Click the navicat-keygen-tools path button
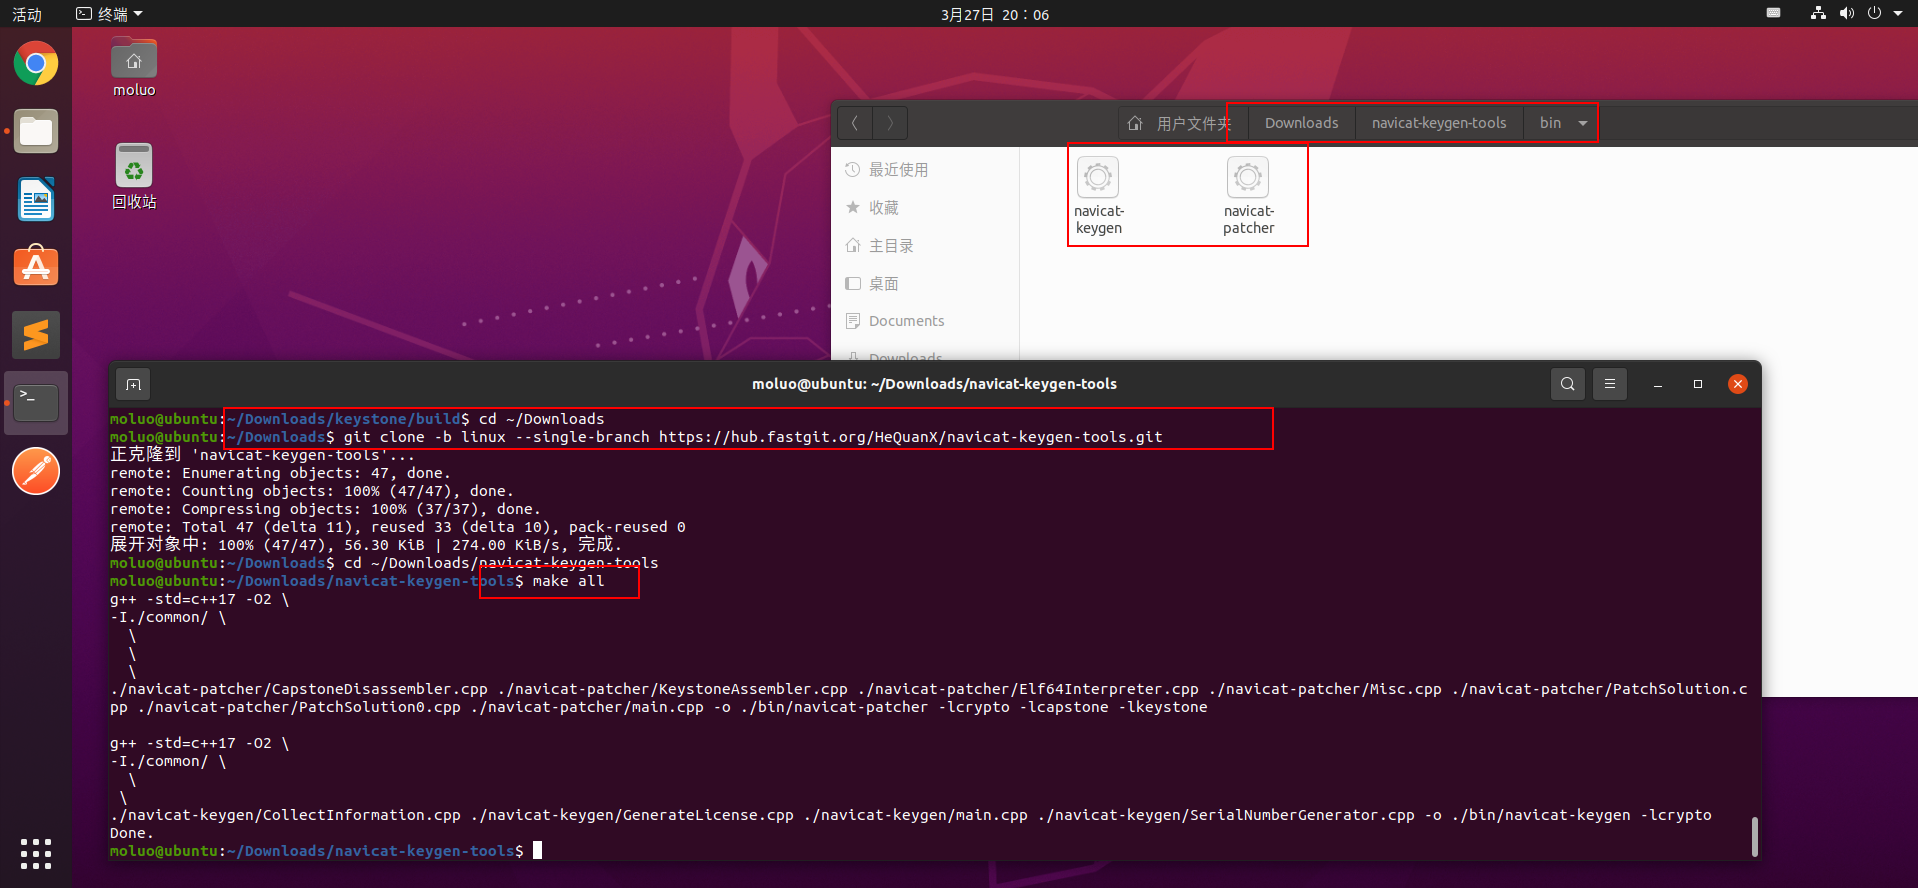This screenshot has width=1918, height=888. (1438, 123)
